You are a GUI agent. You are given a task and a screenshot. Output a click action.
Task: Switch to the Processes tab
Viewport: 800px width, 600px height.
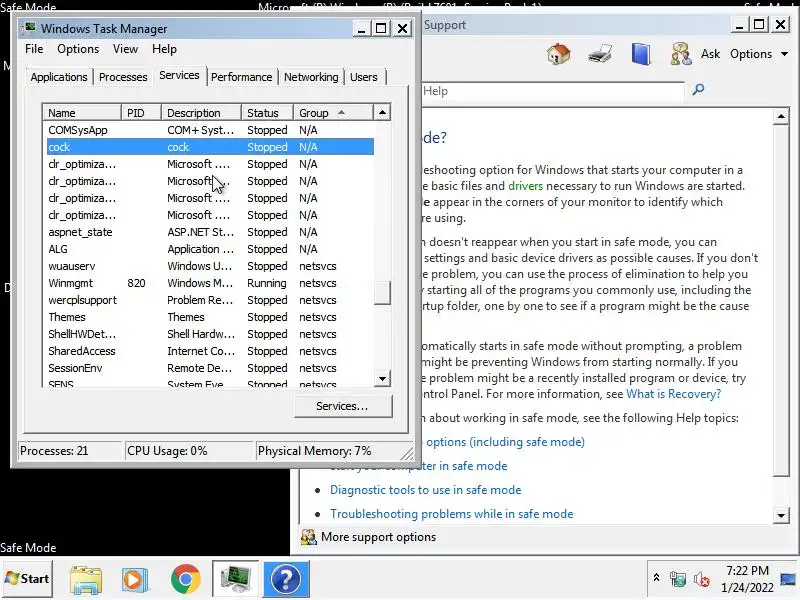click(x=123, y=77)
